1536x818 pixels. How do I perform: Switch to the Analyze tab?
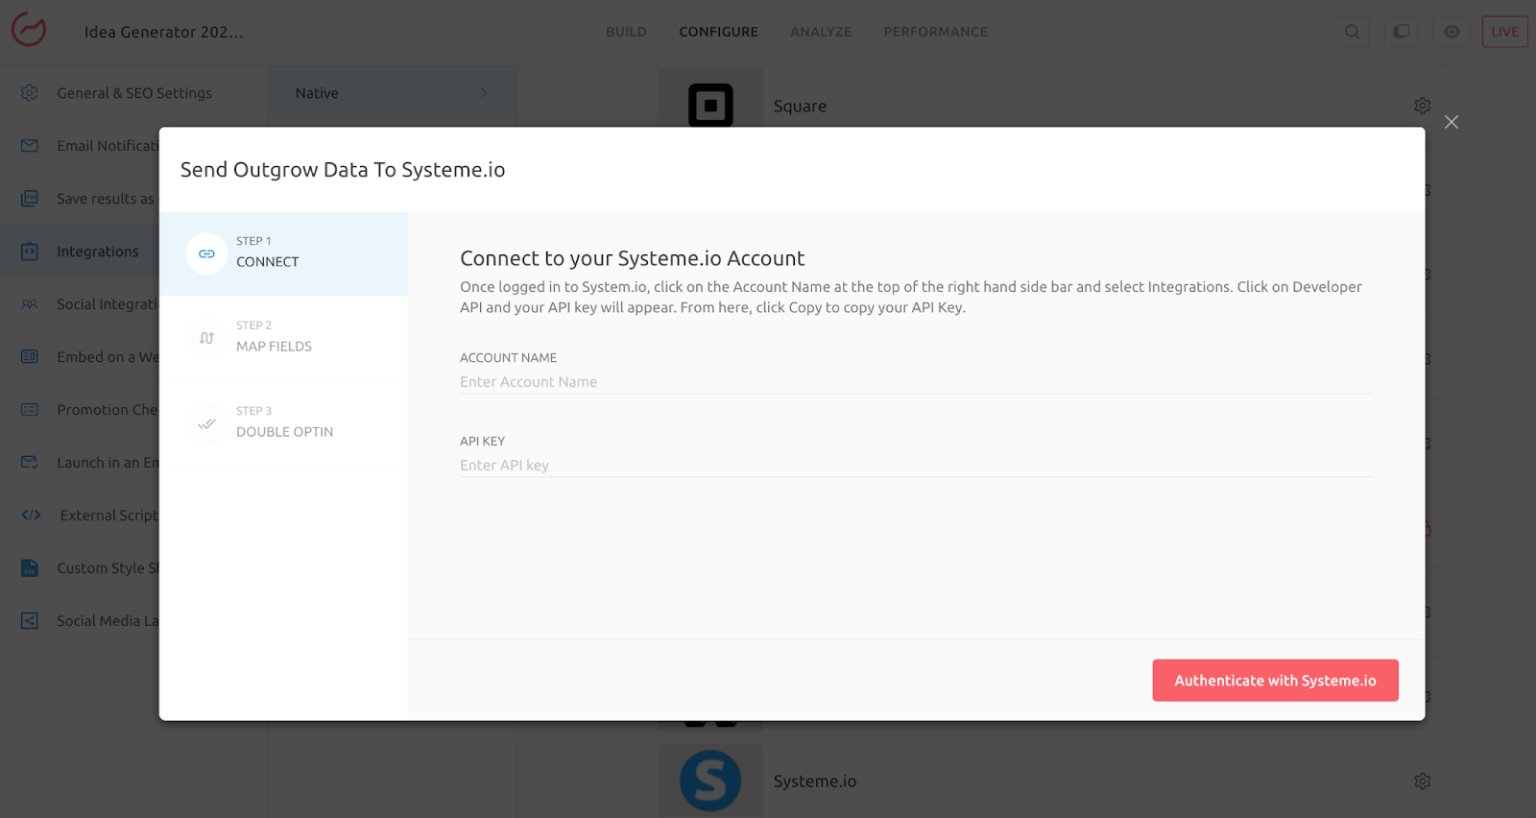point(820,32)
